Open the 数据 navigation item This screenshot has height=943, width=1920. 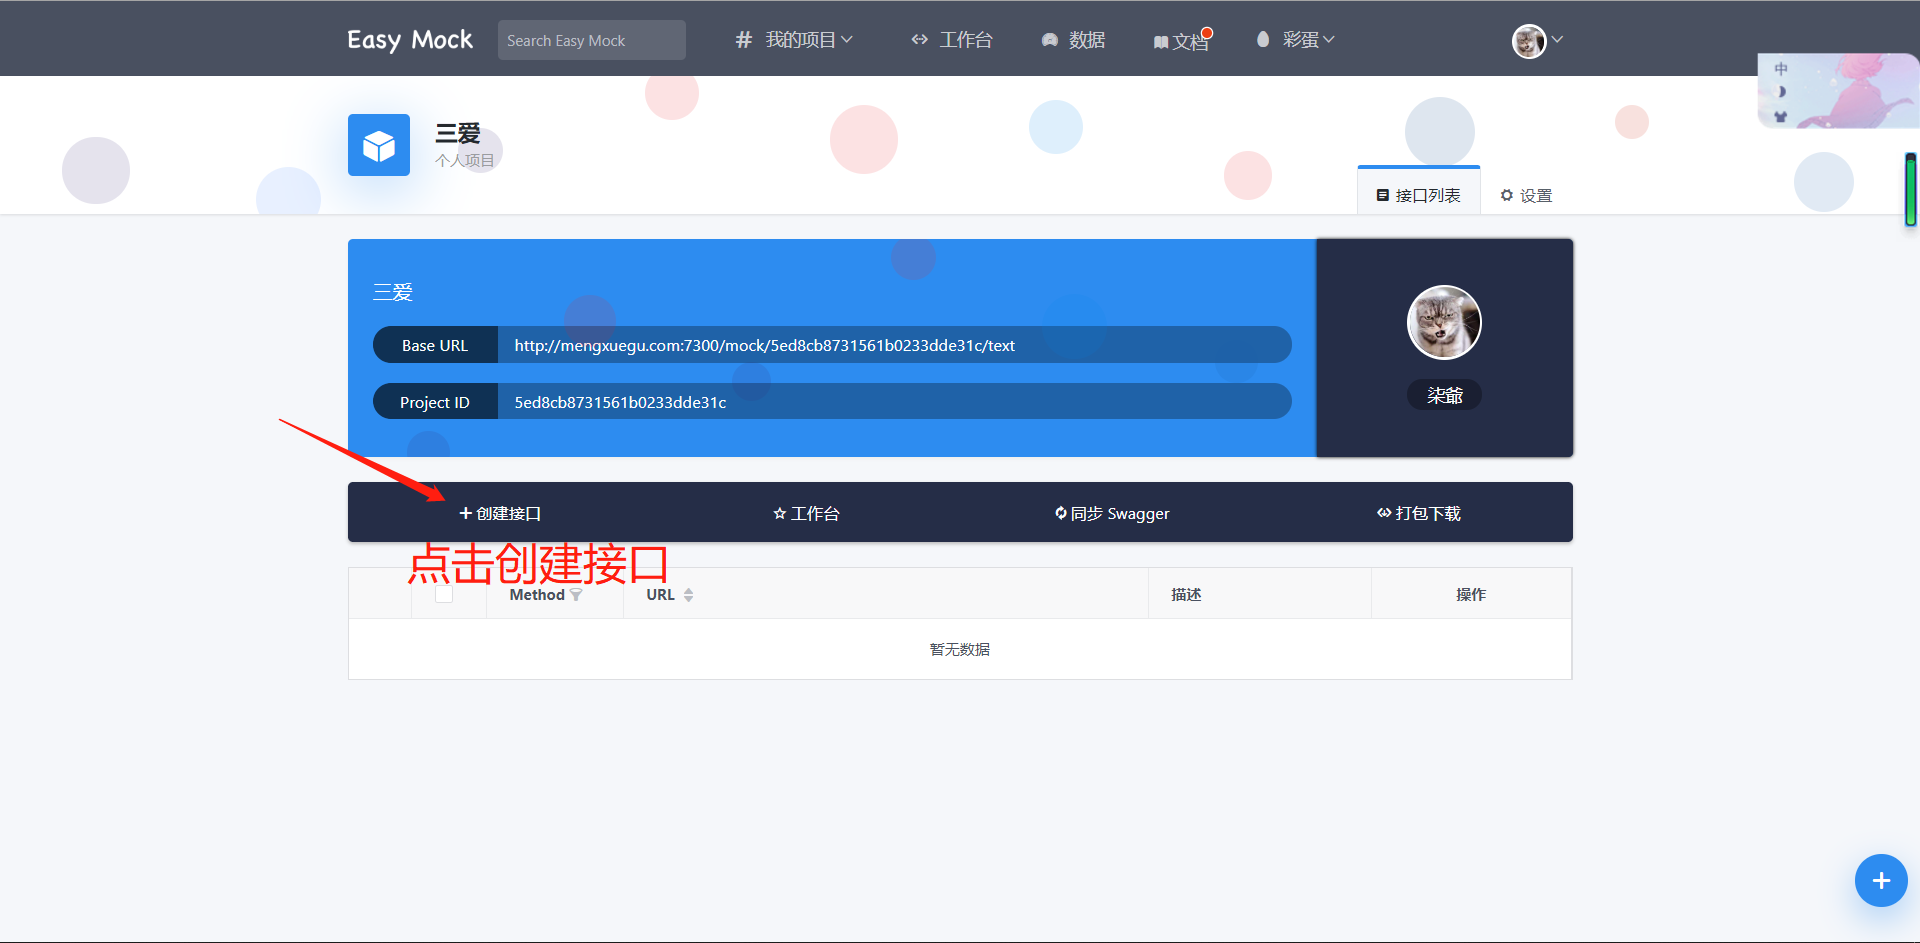pyautogui.click(x=1086, y=40)
